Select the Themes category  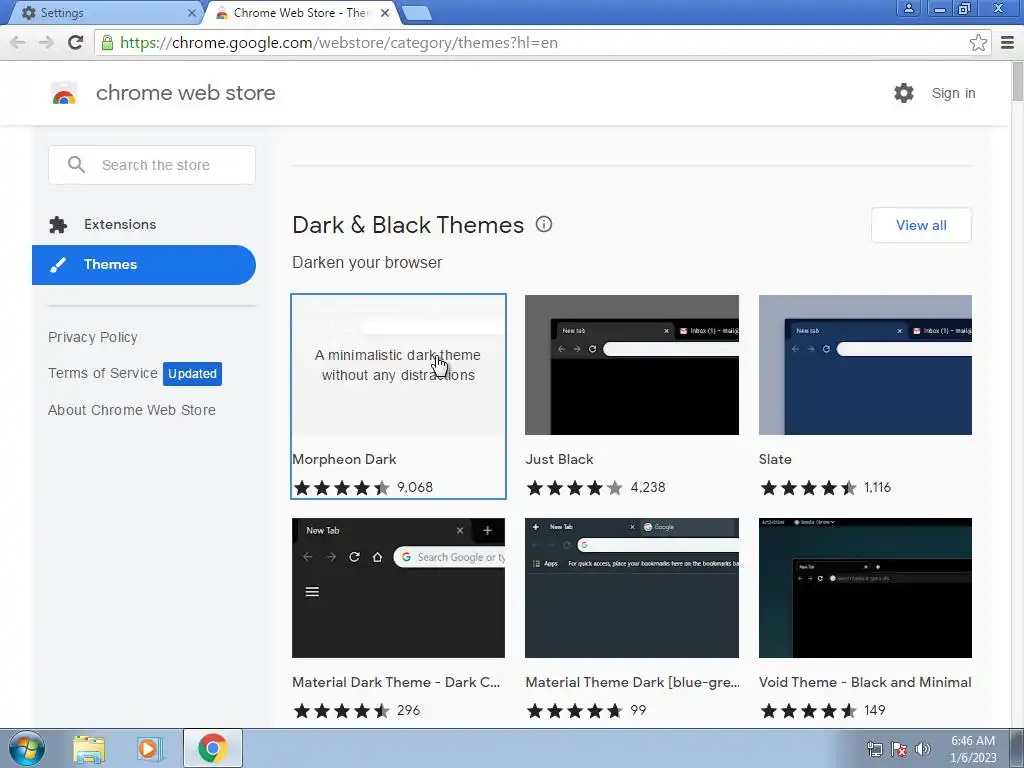(x=144, y=264)
